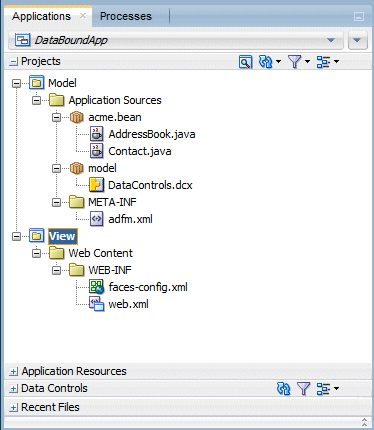This screenshot has height=430, width=374.
Task: Collapse the View project node
Action: point(16,236)
